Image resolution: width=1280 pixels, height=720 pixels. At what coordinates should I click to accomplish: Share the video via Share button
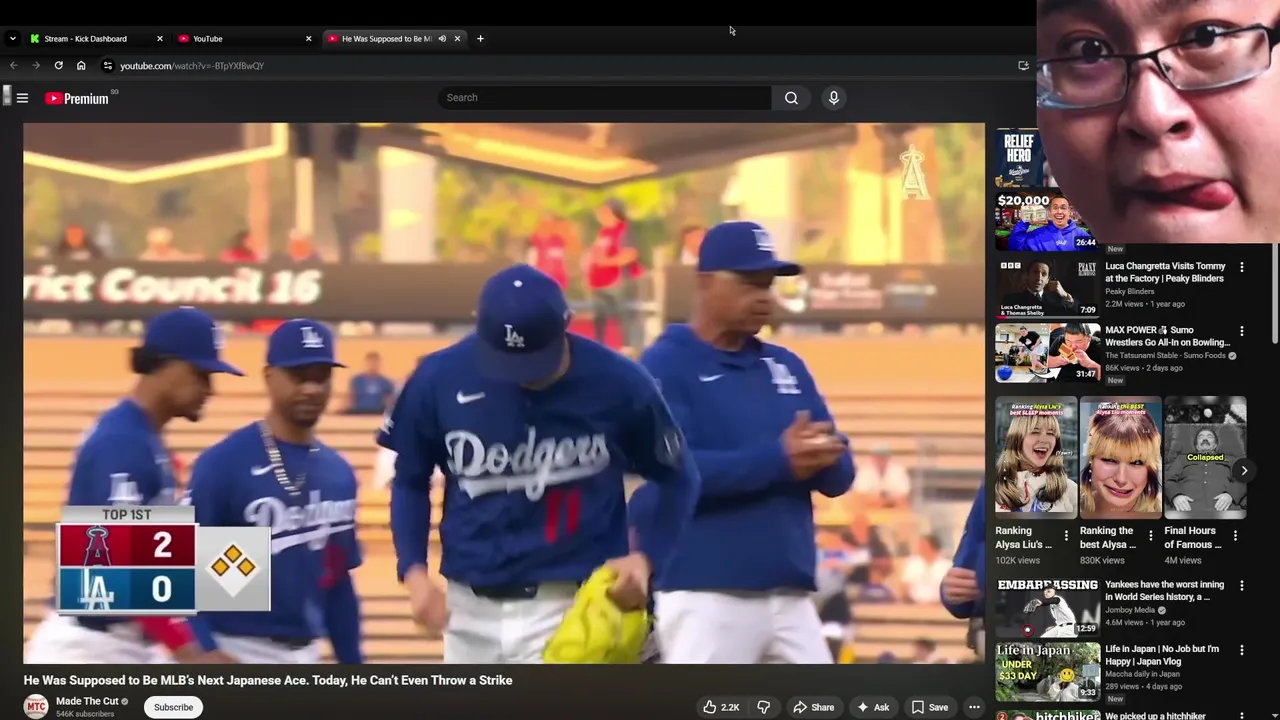click(813, 707)
